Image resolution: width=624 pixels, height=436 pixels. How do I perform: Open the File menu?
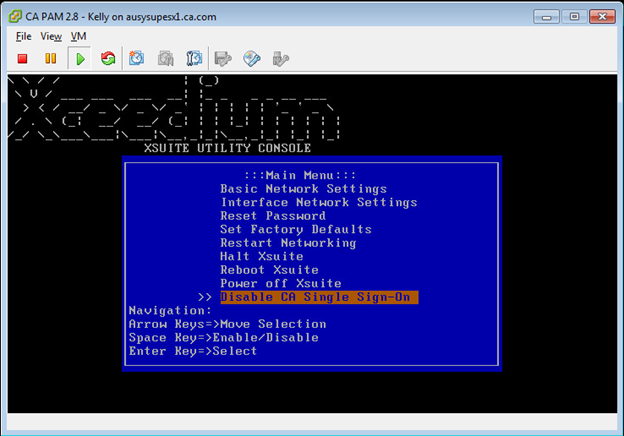23,37
